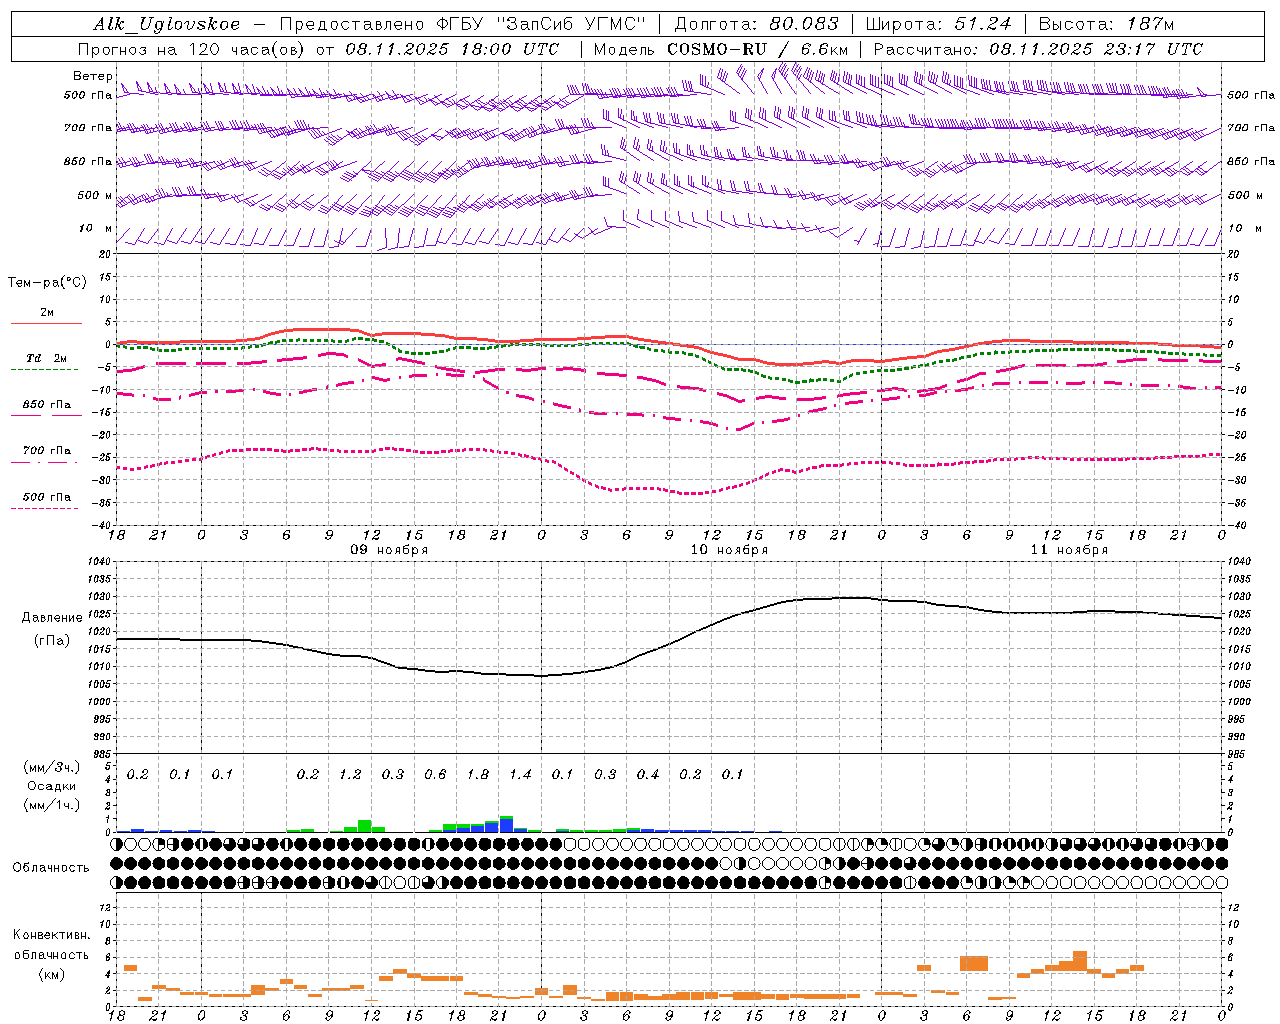The image size is (1280, 1024).
Task: Click the "(мм/3ч.)" units label
Action: [51, 768]
